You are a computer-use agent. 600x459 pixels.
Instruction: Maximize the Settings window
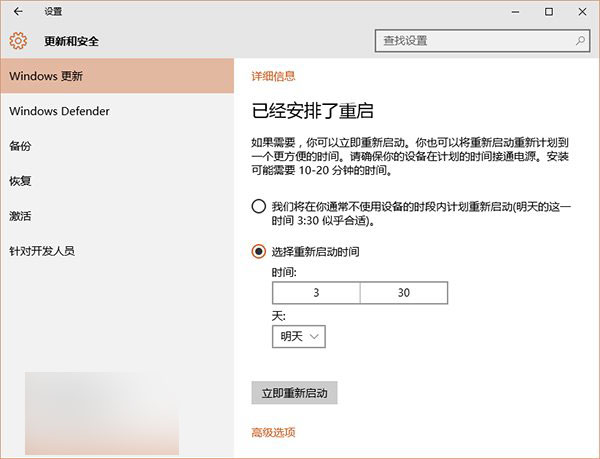click(x=549, y=12)
